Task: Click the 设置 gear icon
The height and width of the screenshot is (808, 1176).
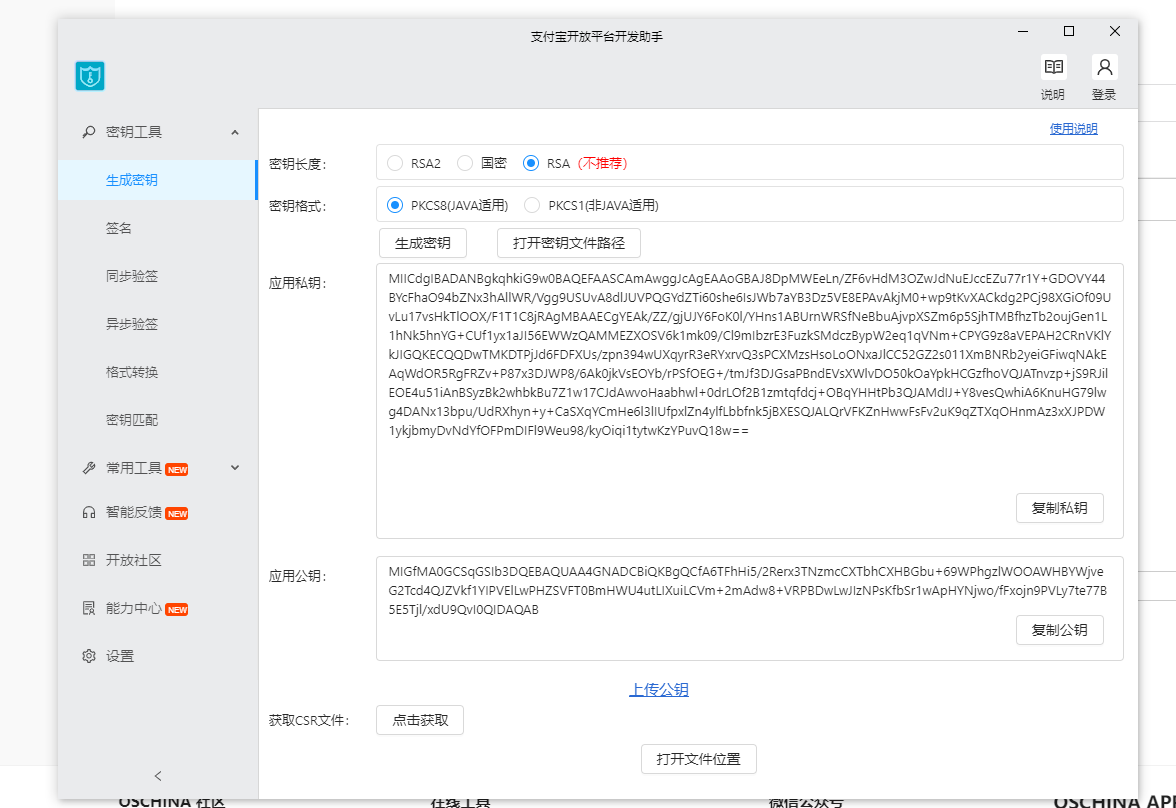Action: coord(88,656)
